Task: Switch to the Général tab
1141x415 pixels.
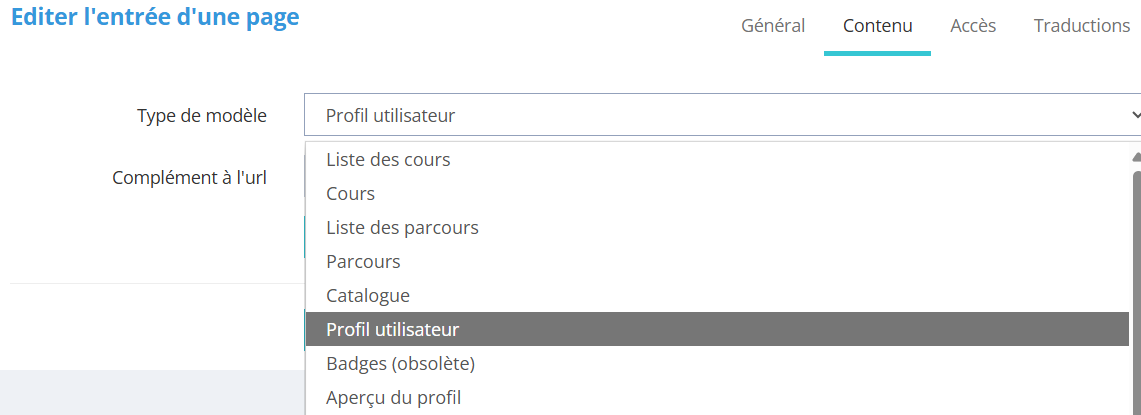Action: [772, 26]
